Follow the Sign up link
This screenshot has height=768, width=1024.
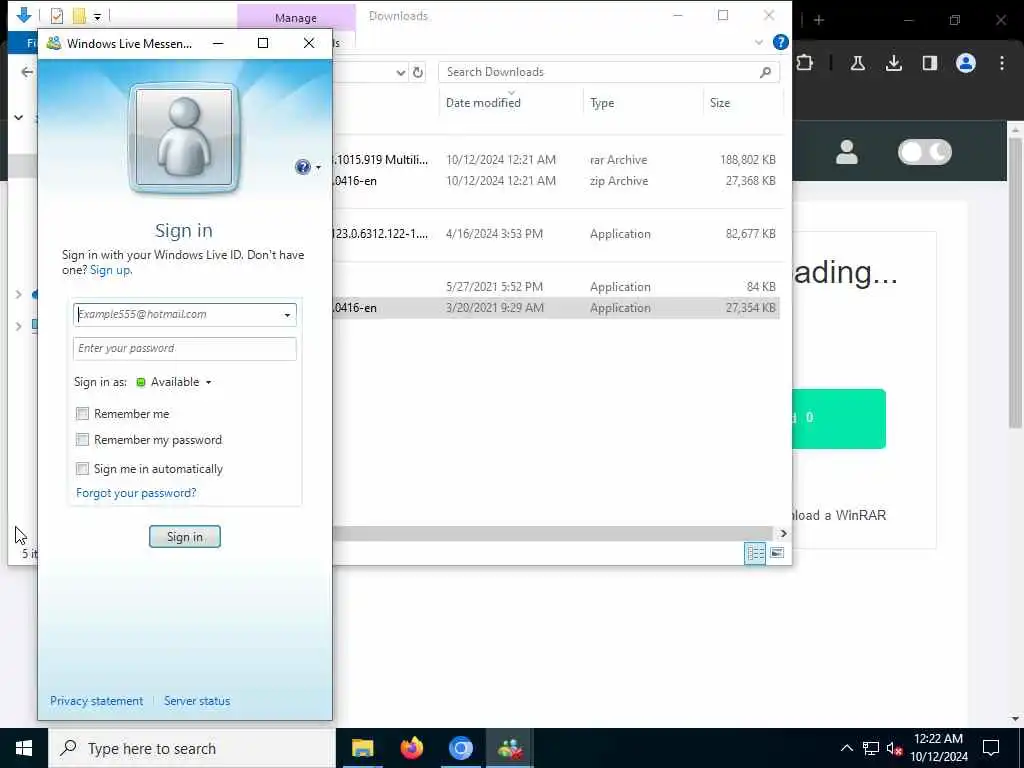click(x=110, y=270)
